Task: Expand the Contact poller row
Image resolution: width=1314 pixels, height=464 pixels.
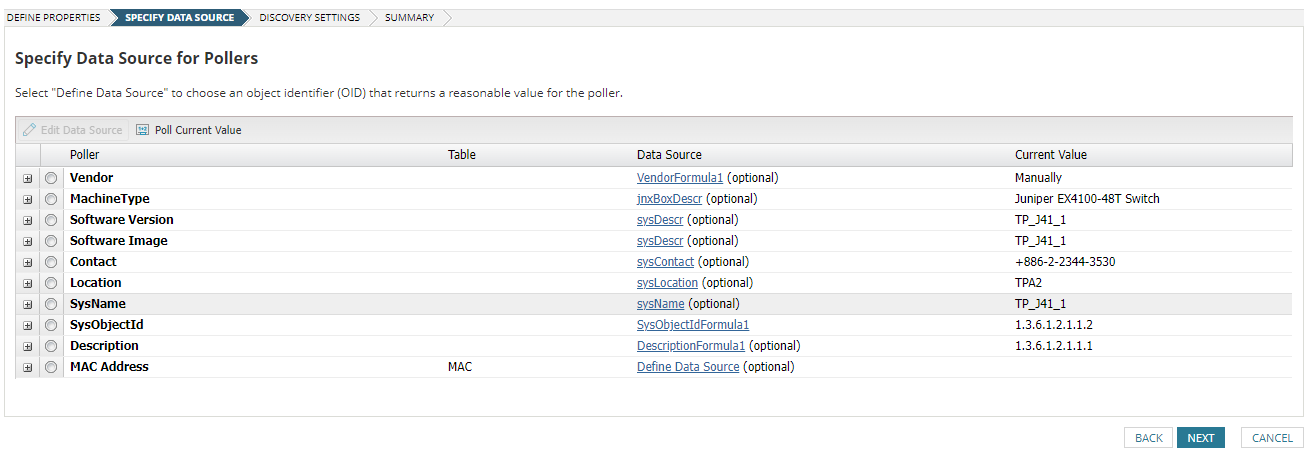Action: coord(28,262)
